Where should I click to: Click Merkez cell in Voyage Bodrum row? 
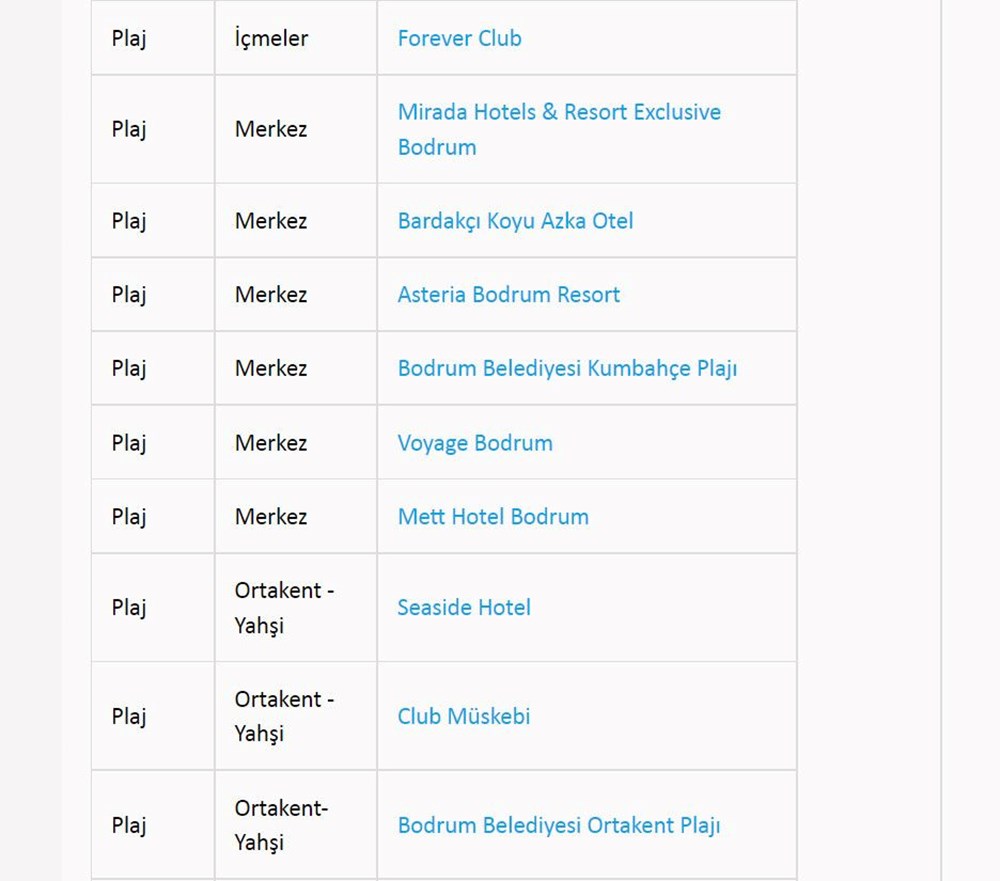tap(270, 443)
